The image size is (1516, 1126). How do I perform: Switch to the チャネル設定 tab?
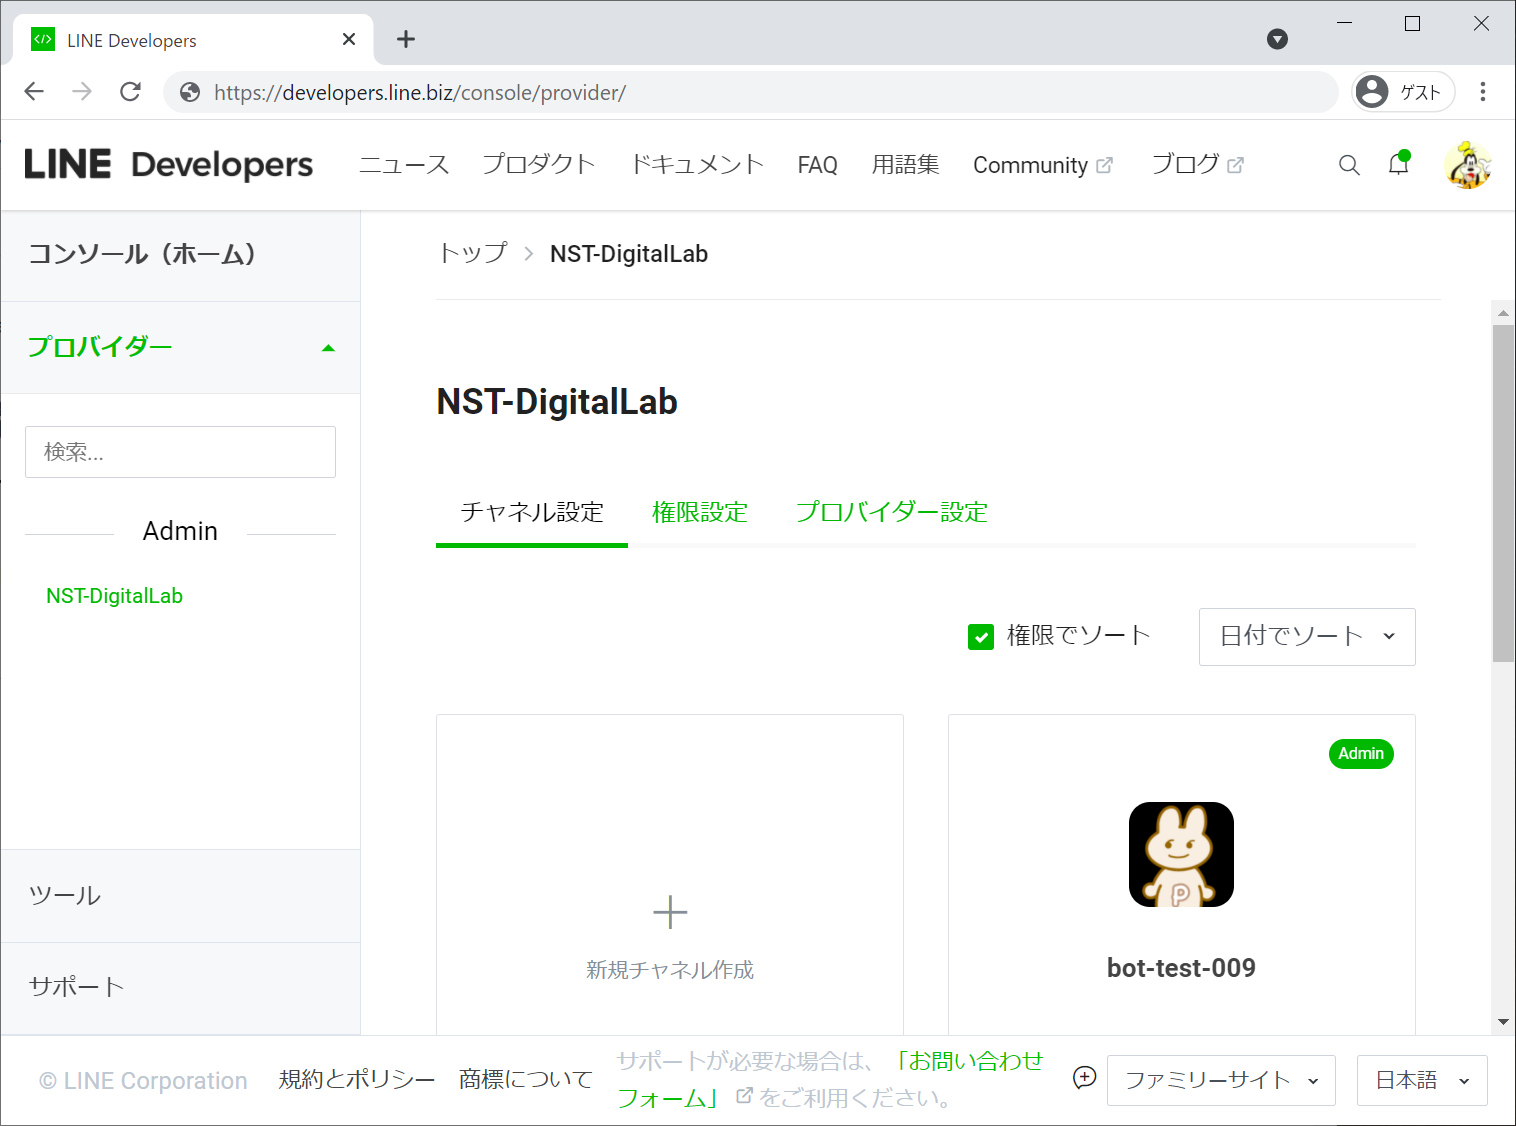click(x=532, y=512)
